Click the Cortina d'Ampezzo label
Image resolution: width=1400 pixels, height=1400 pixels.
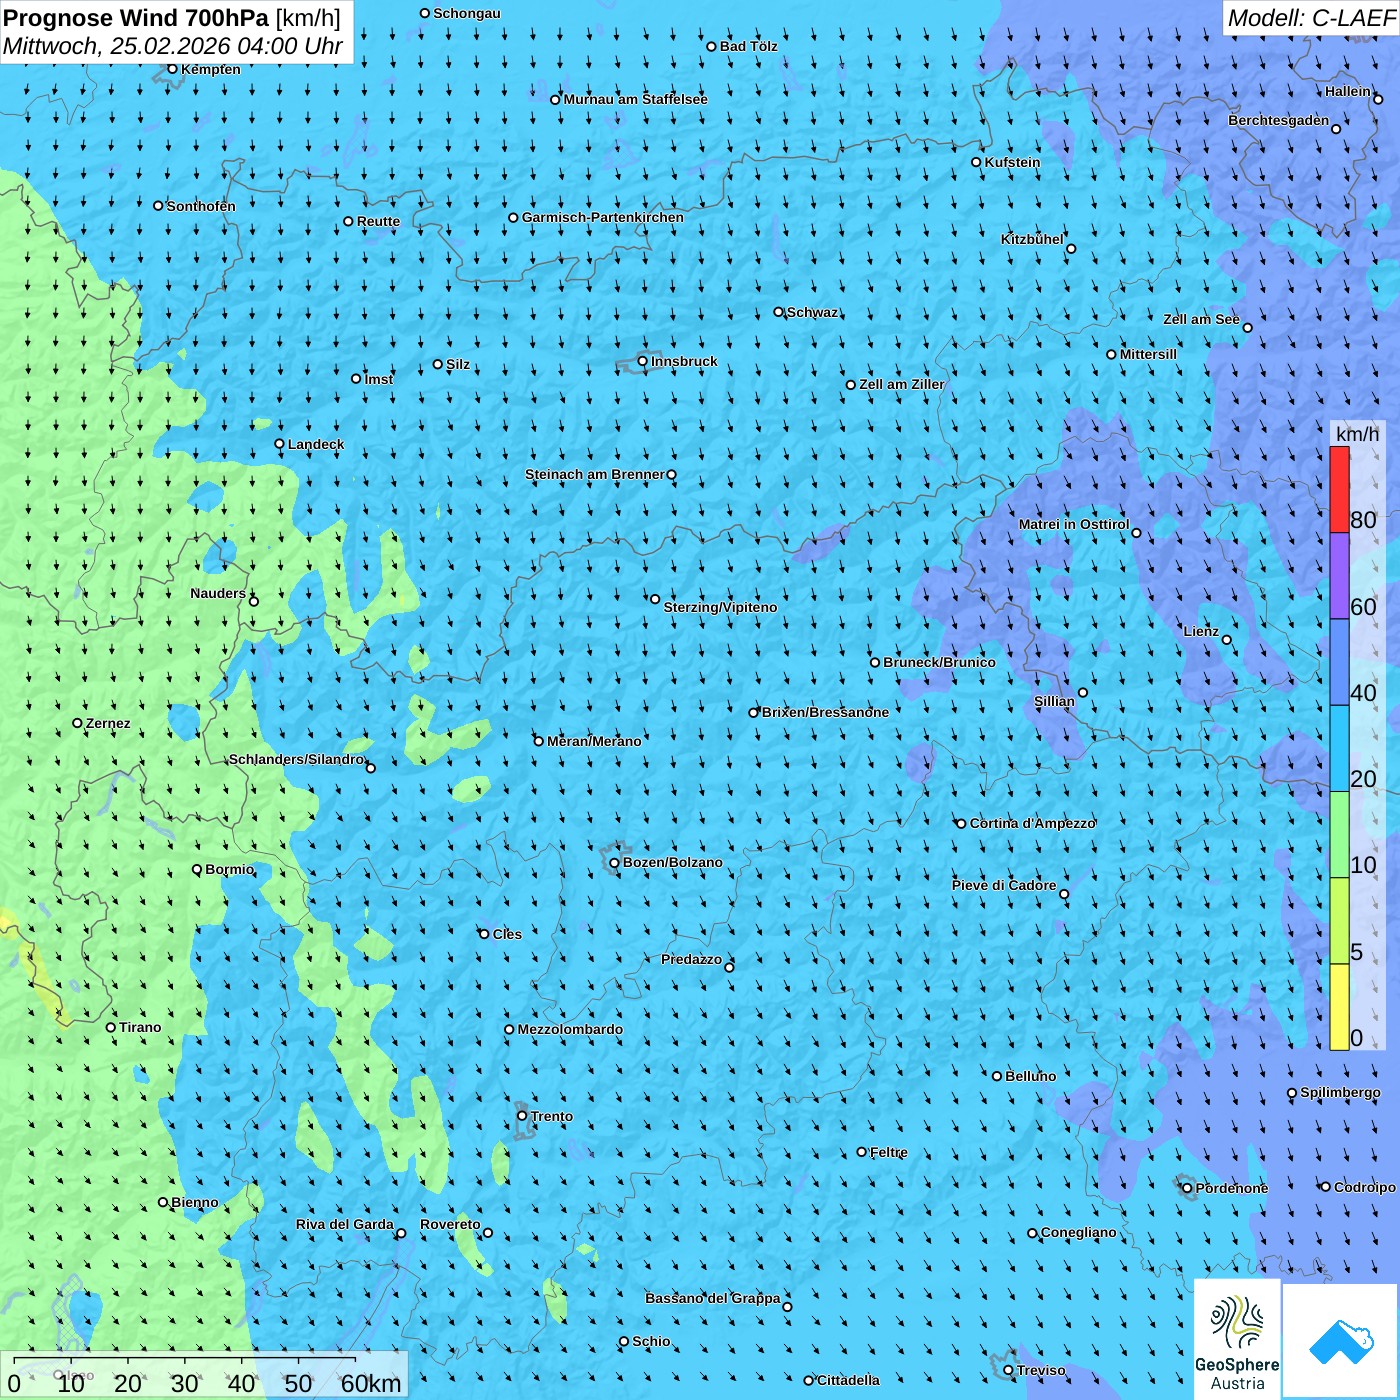point(1032,823)
